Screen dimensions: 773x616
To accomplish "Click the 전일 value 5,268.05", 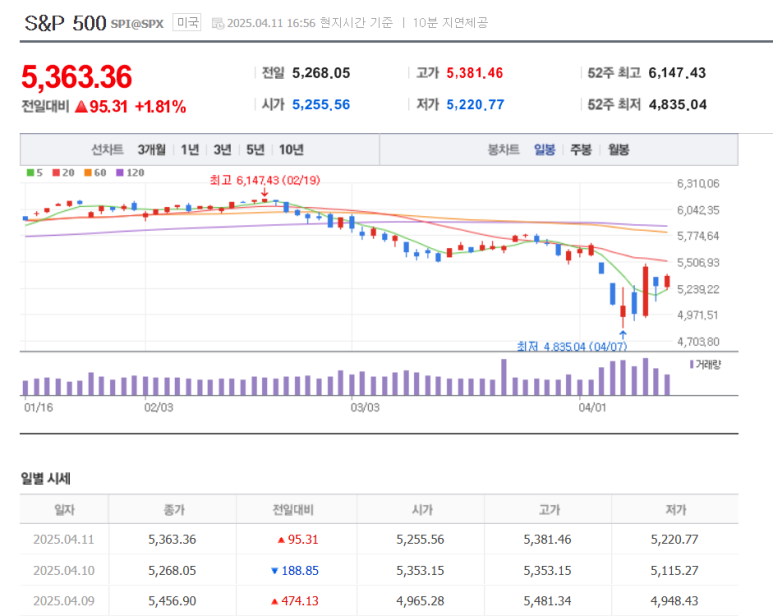I will click(x=321, y=73).
